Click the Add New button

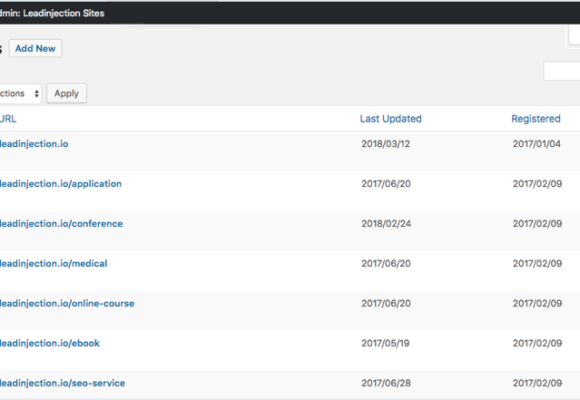coord(36,48)
